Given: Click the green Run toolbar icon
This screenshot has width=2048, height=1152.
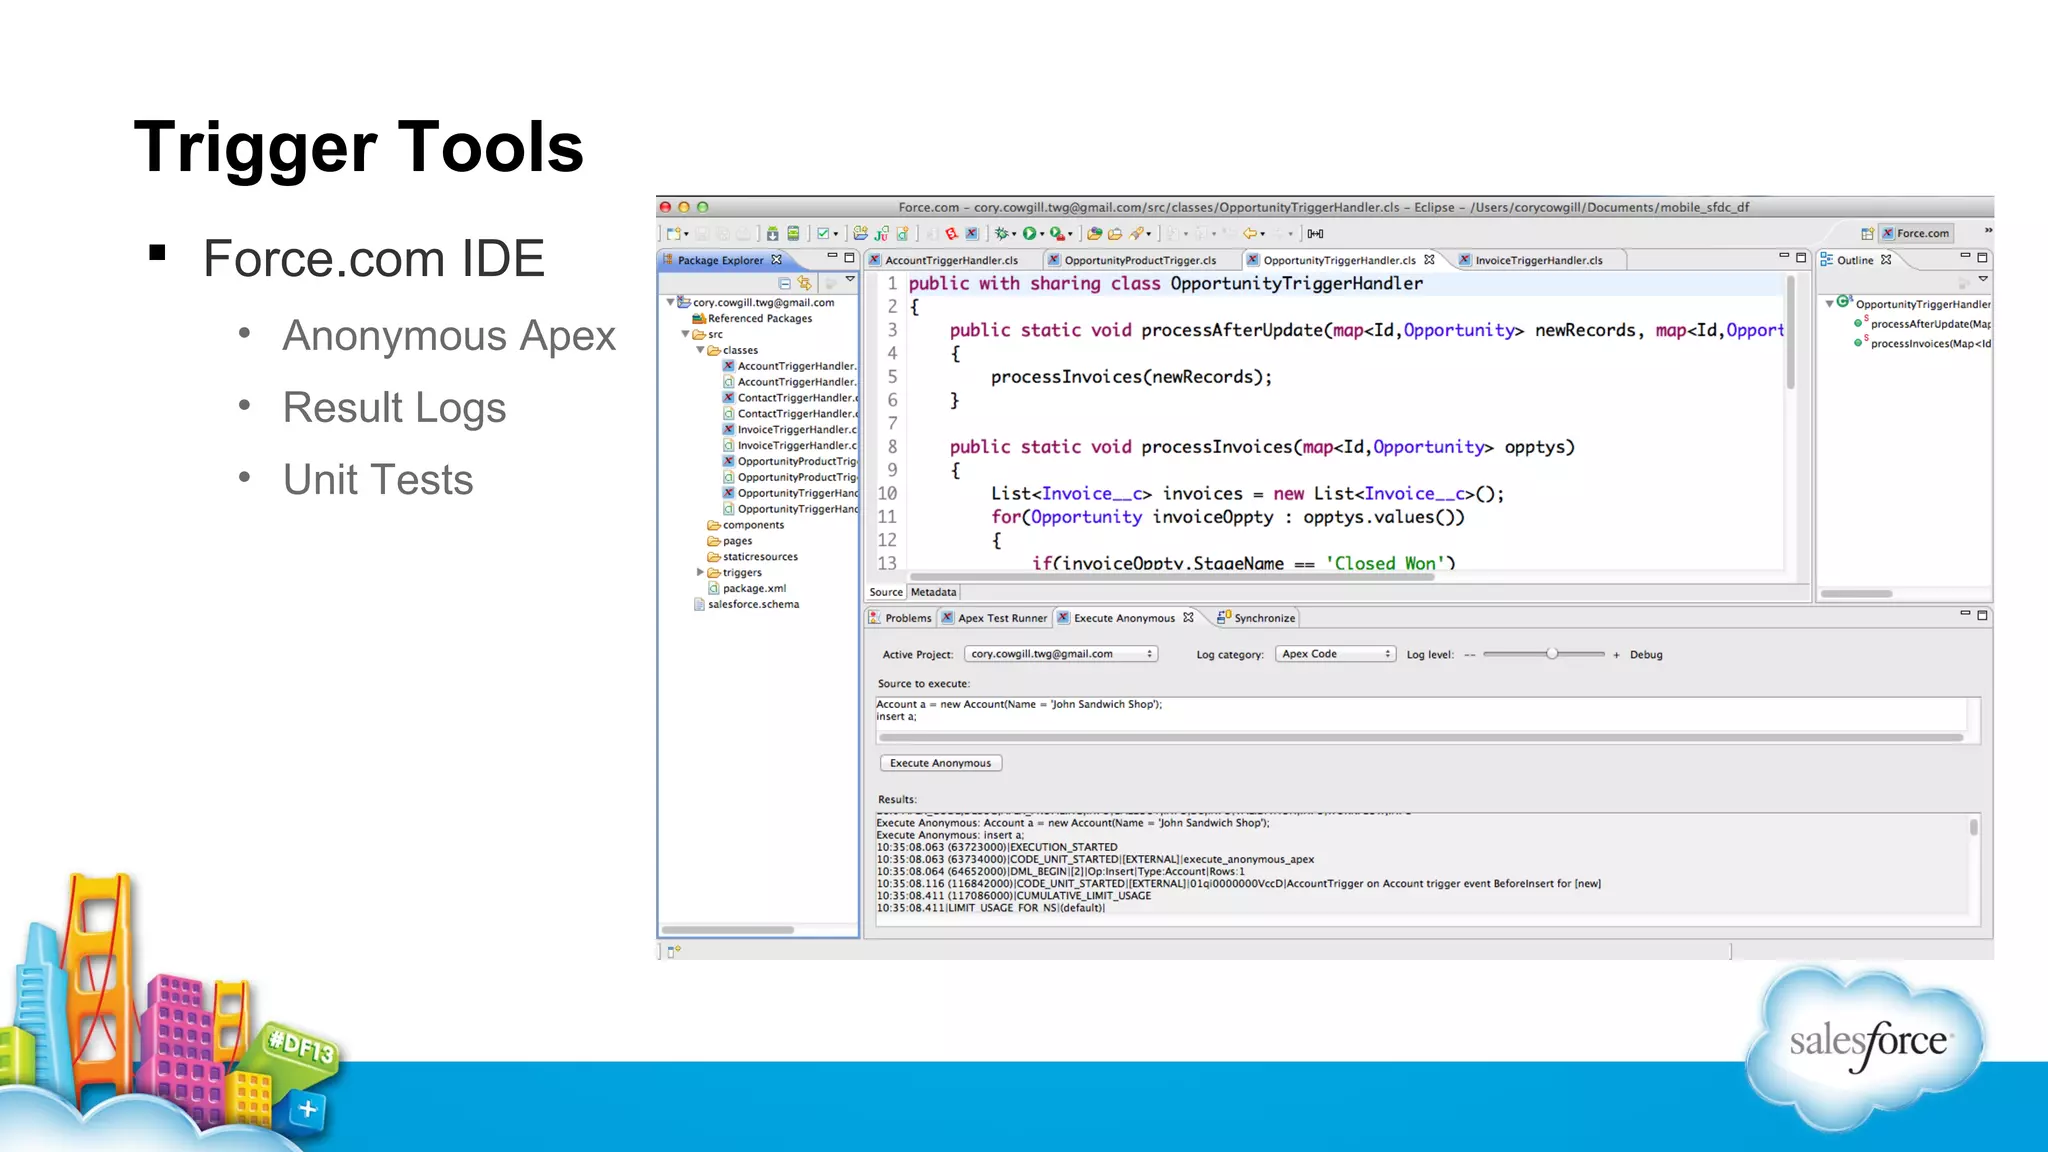Looking at the screenshot, I should click(x=1029, y=234).
